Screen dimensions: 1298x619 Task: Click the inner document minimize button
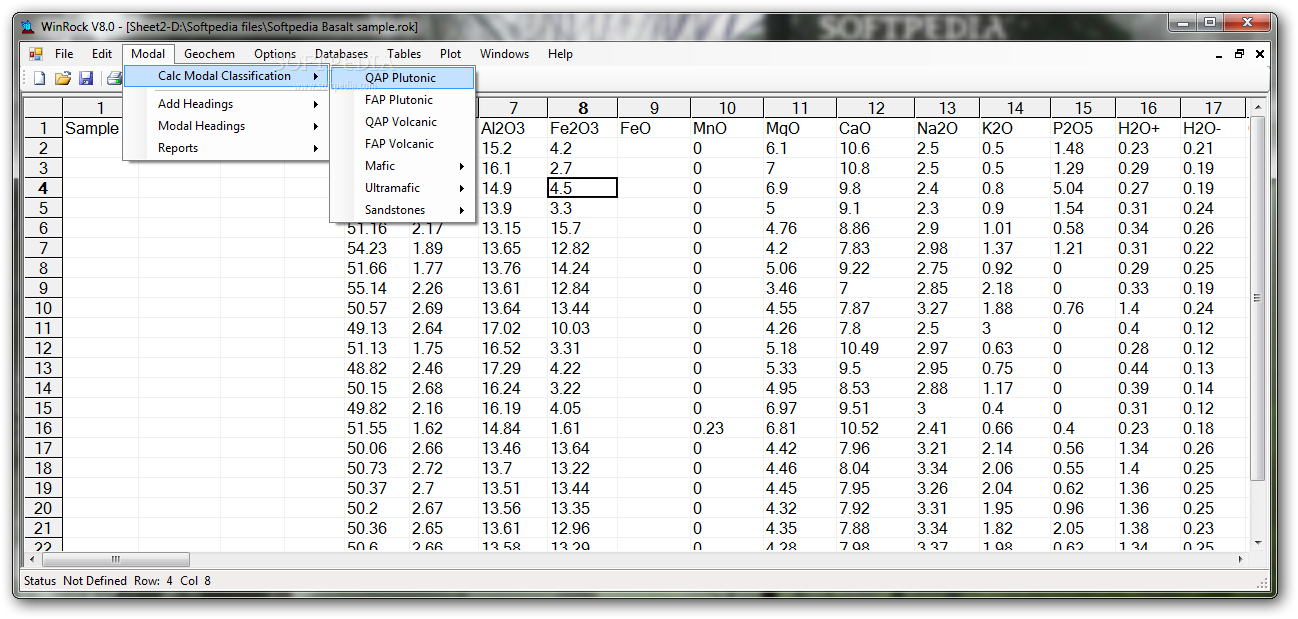(1220, 54)
